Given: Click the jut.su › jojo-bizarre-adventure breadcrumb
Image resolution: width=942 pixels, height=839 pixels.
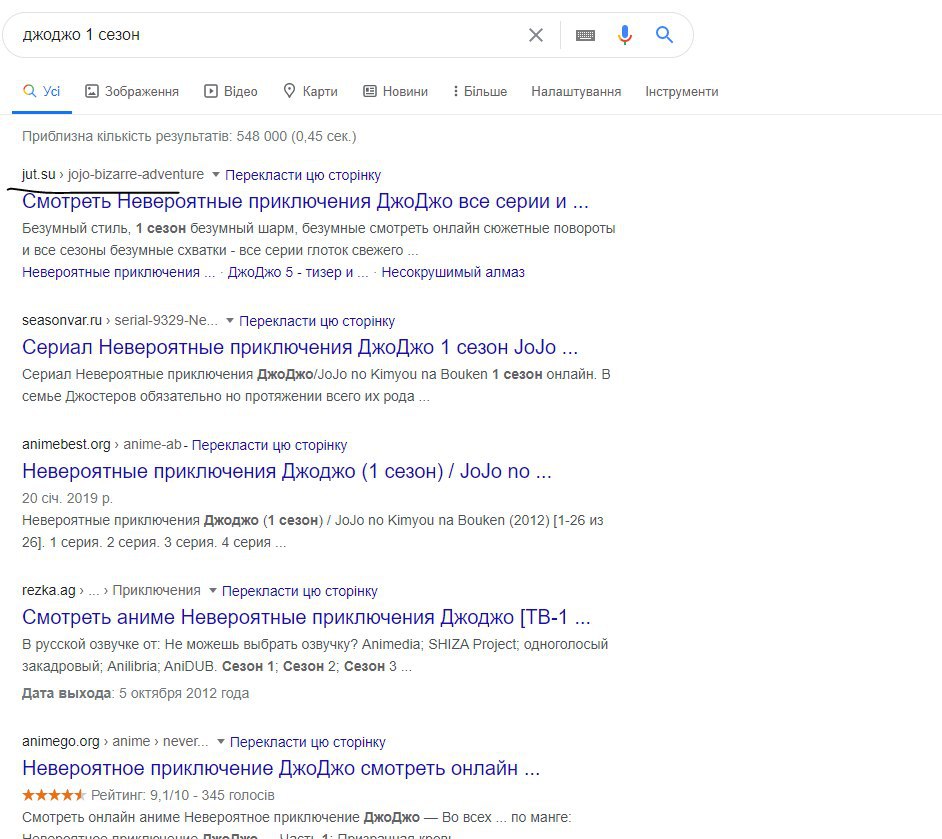Looking at the screenshot, I should pyautogui.click(x=113, y=174).
